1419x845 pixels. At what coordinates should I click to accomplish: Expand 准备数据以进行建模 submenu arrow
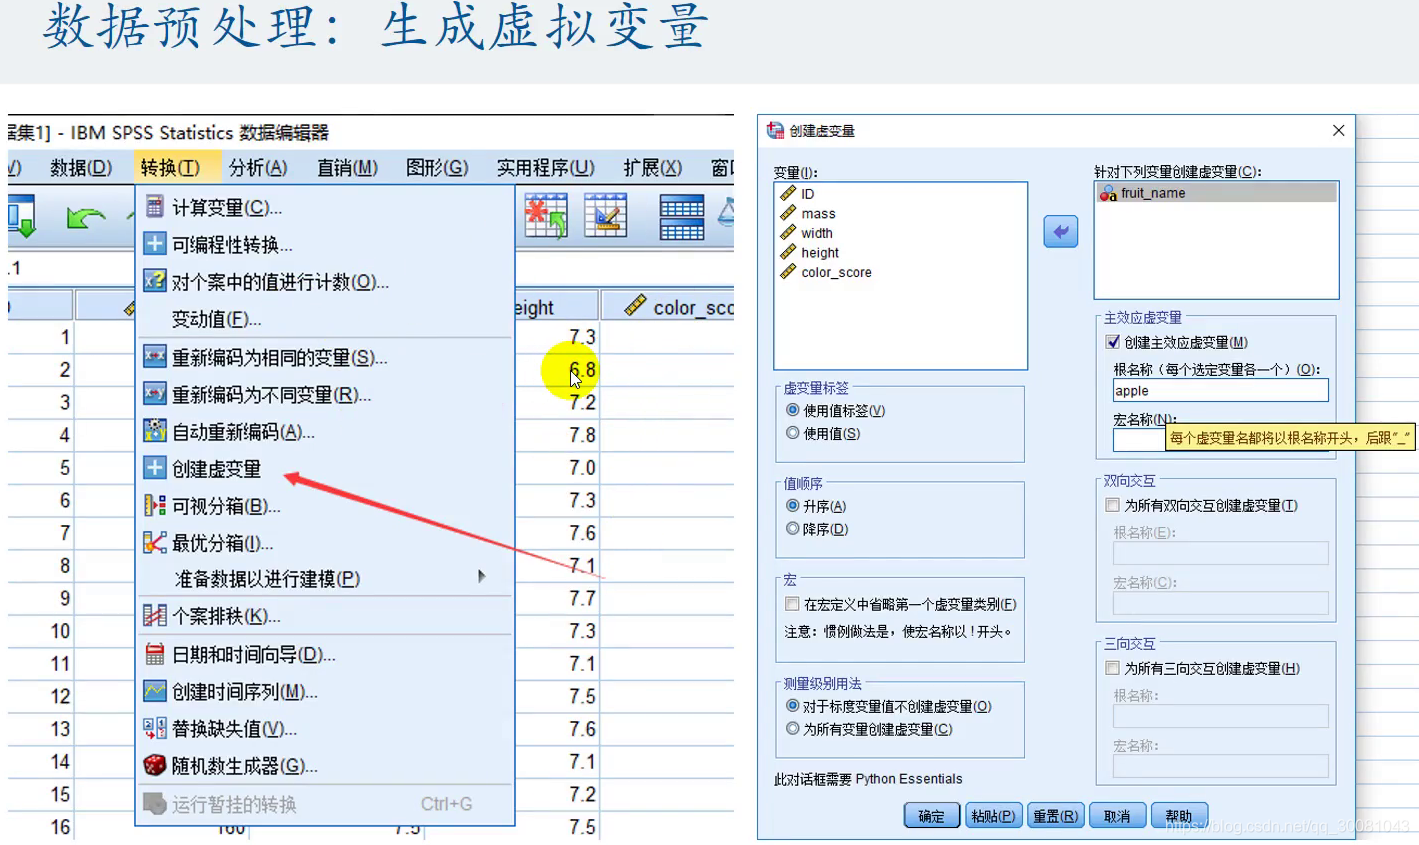[x=482, y=577]
